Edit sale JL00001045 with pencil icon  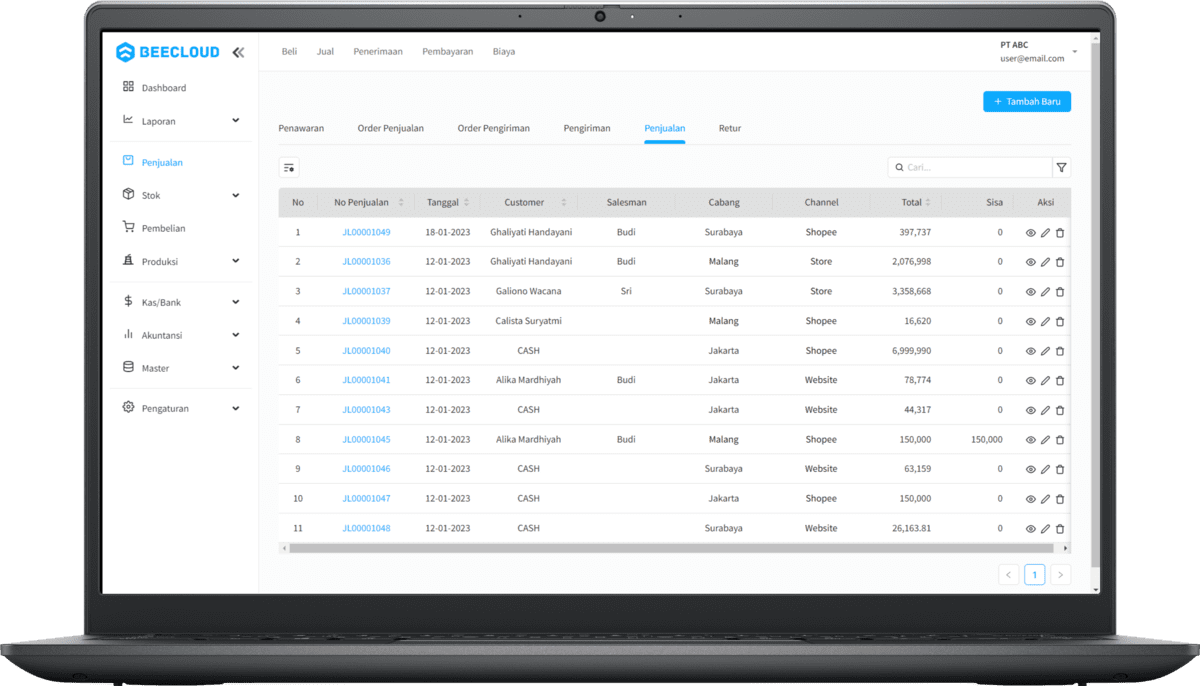pyautogui.click(x=1045, y=440)
